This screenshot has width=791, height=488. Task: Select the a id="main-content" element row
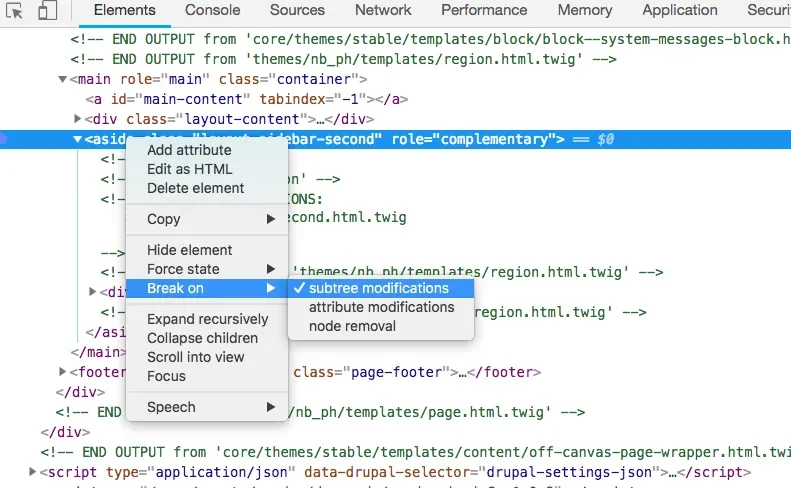(247, 99)
